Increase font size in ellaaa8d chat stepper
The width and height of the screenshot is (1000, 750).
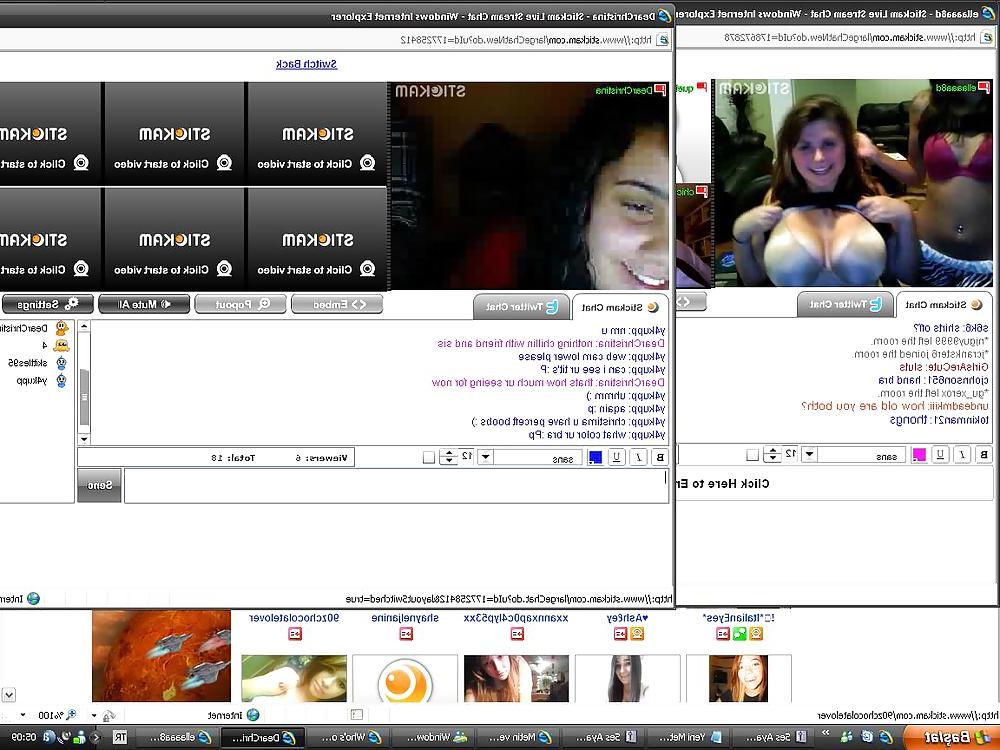coord(773,450)
